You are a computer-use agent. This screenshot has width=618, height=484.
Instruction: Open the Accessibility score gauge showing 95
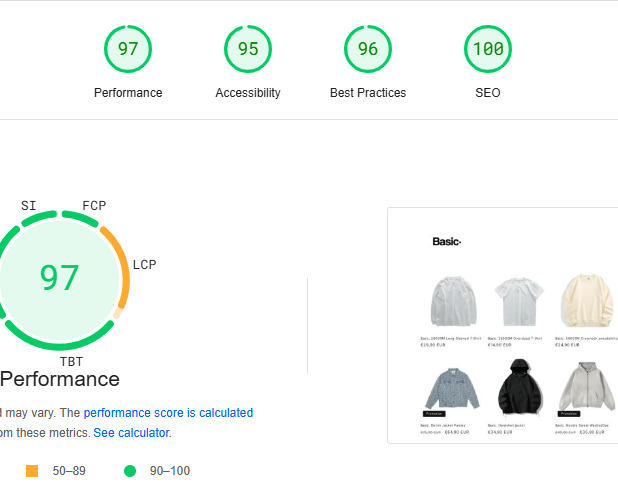[248, 49]
